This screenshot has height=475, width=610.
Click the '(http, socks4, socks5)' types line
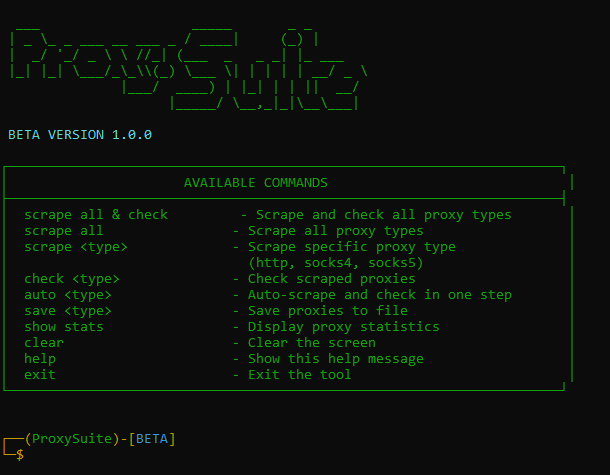click(x=335, y=263)
